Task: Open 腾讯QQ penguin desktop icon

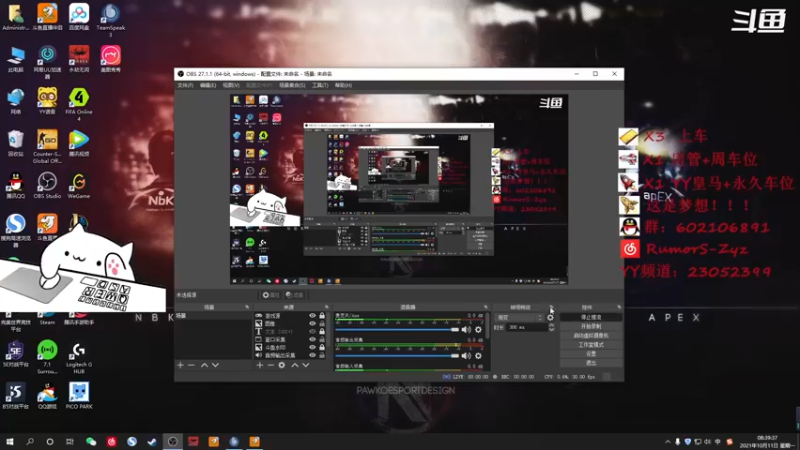Action: coord(15,185)
